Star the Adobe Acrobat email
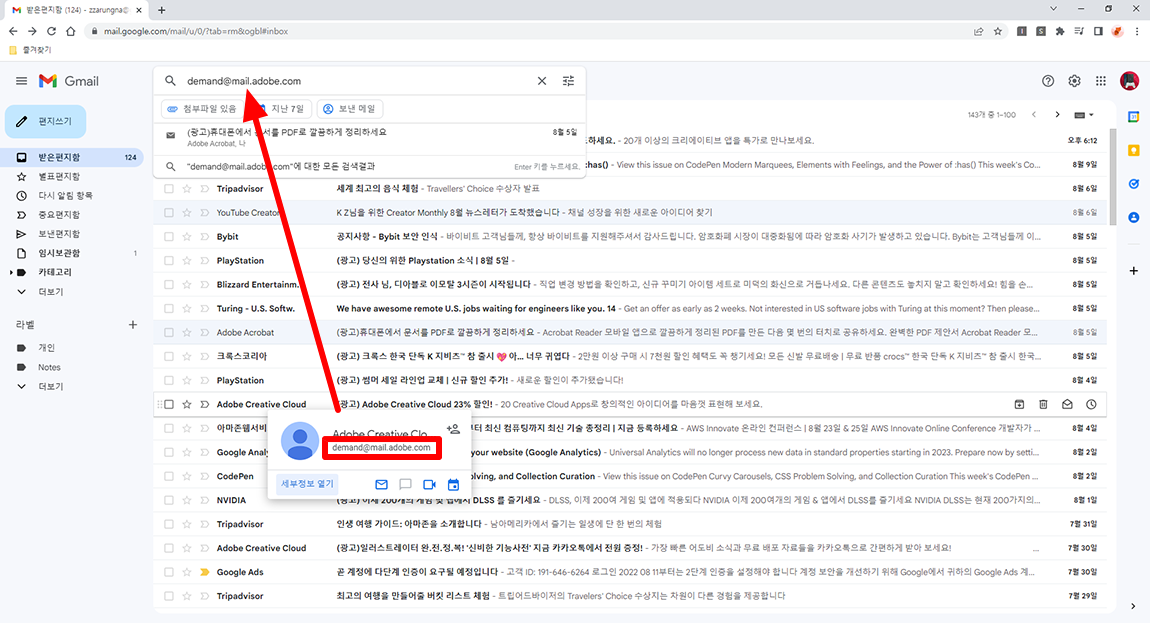The width and height of the screenshot is (1150, 623). click(x=187, y=332)
